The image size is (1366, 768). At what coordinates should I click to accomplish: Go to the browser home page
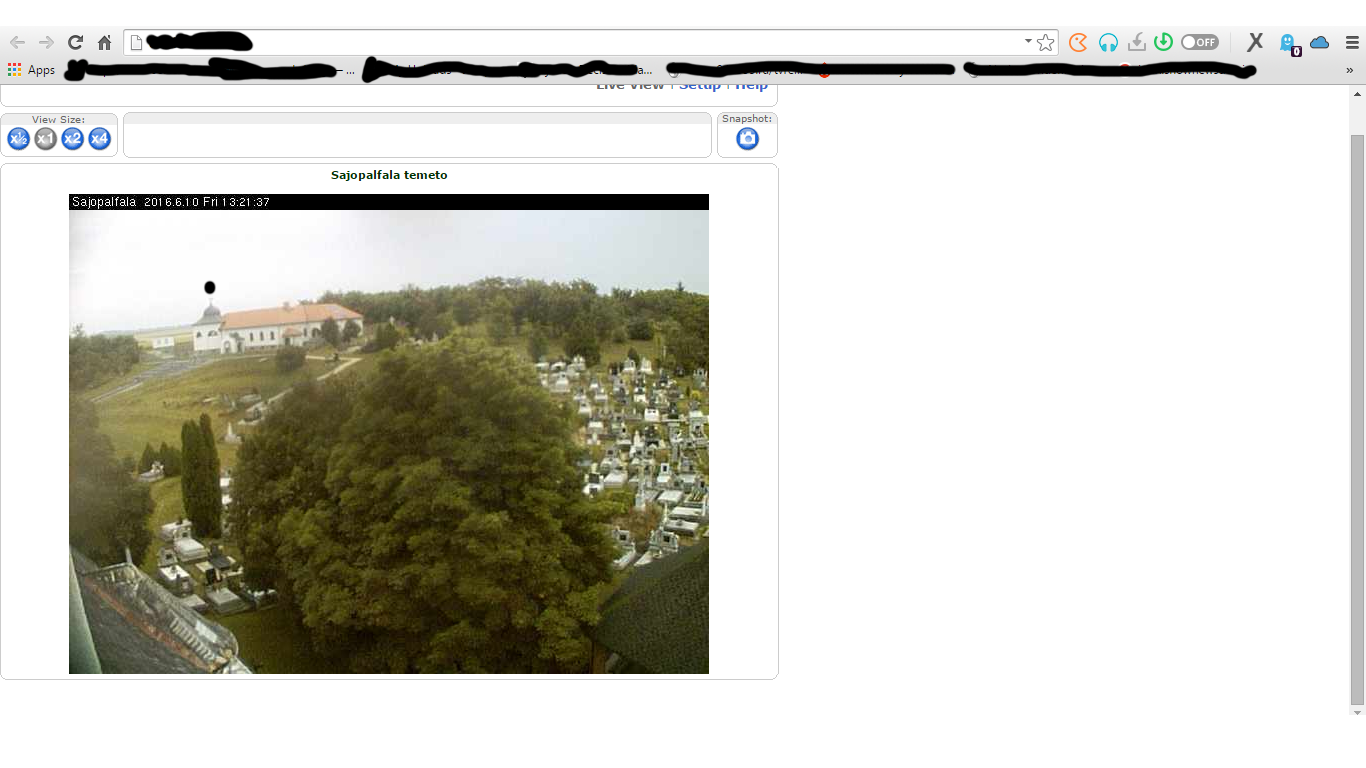(104, 42)
